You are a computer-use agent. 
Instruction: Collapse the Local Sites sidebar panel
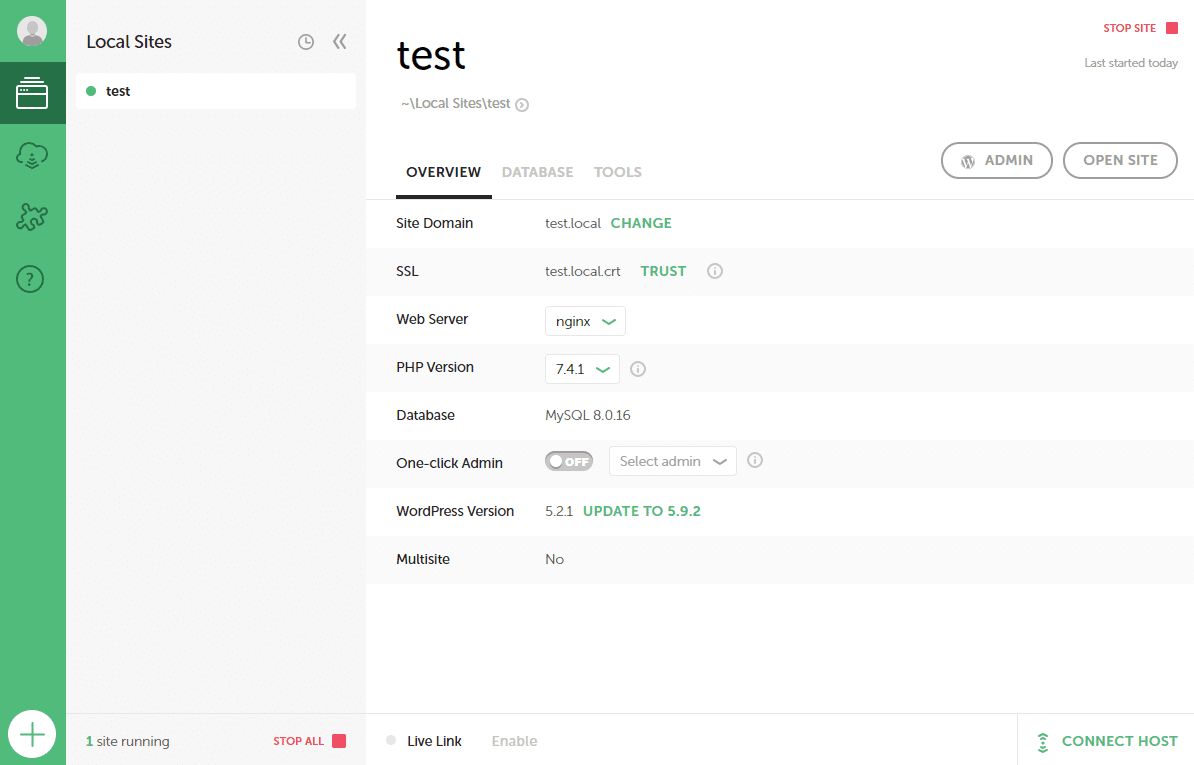click(x=340, y=41)
